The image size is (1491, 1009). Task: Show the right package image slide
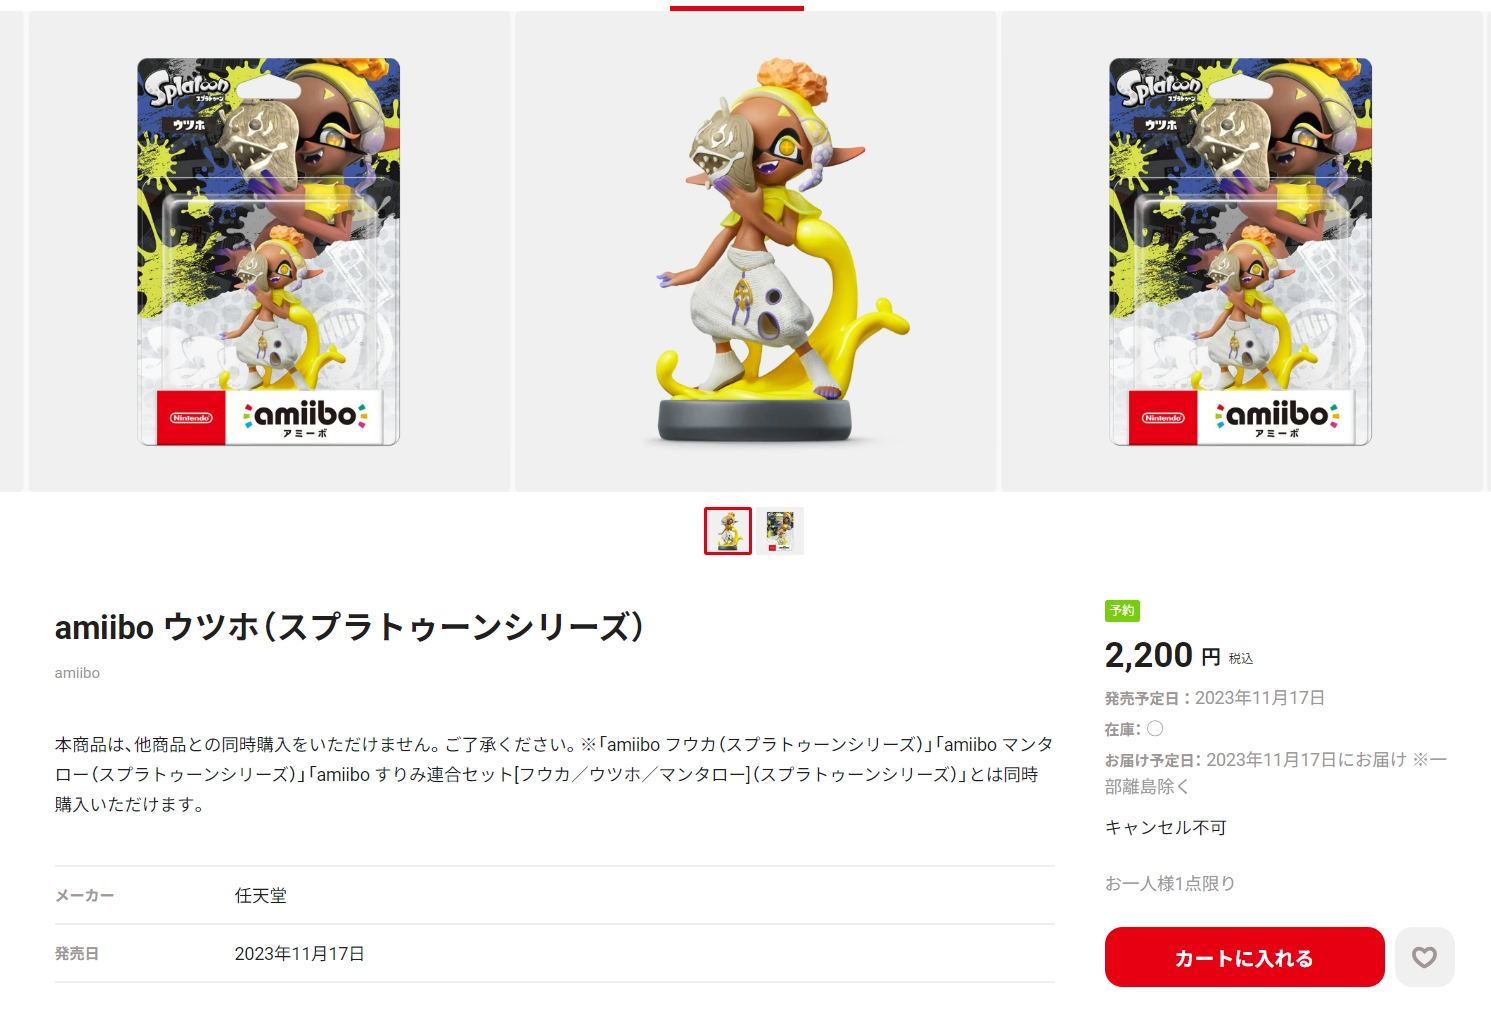coord(1241,251)
